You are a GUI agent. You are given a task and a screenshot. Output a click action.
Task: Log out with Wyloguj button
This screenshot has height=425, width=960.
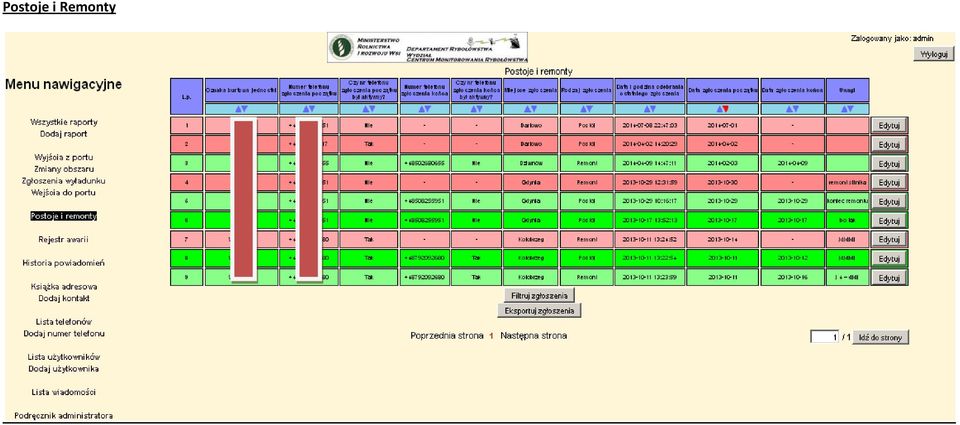pyautogui.click(x=934, y=54)
